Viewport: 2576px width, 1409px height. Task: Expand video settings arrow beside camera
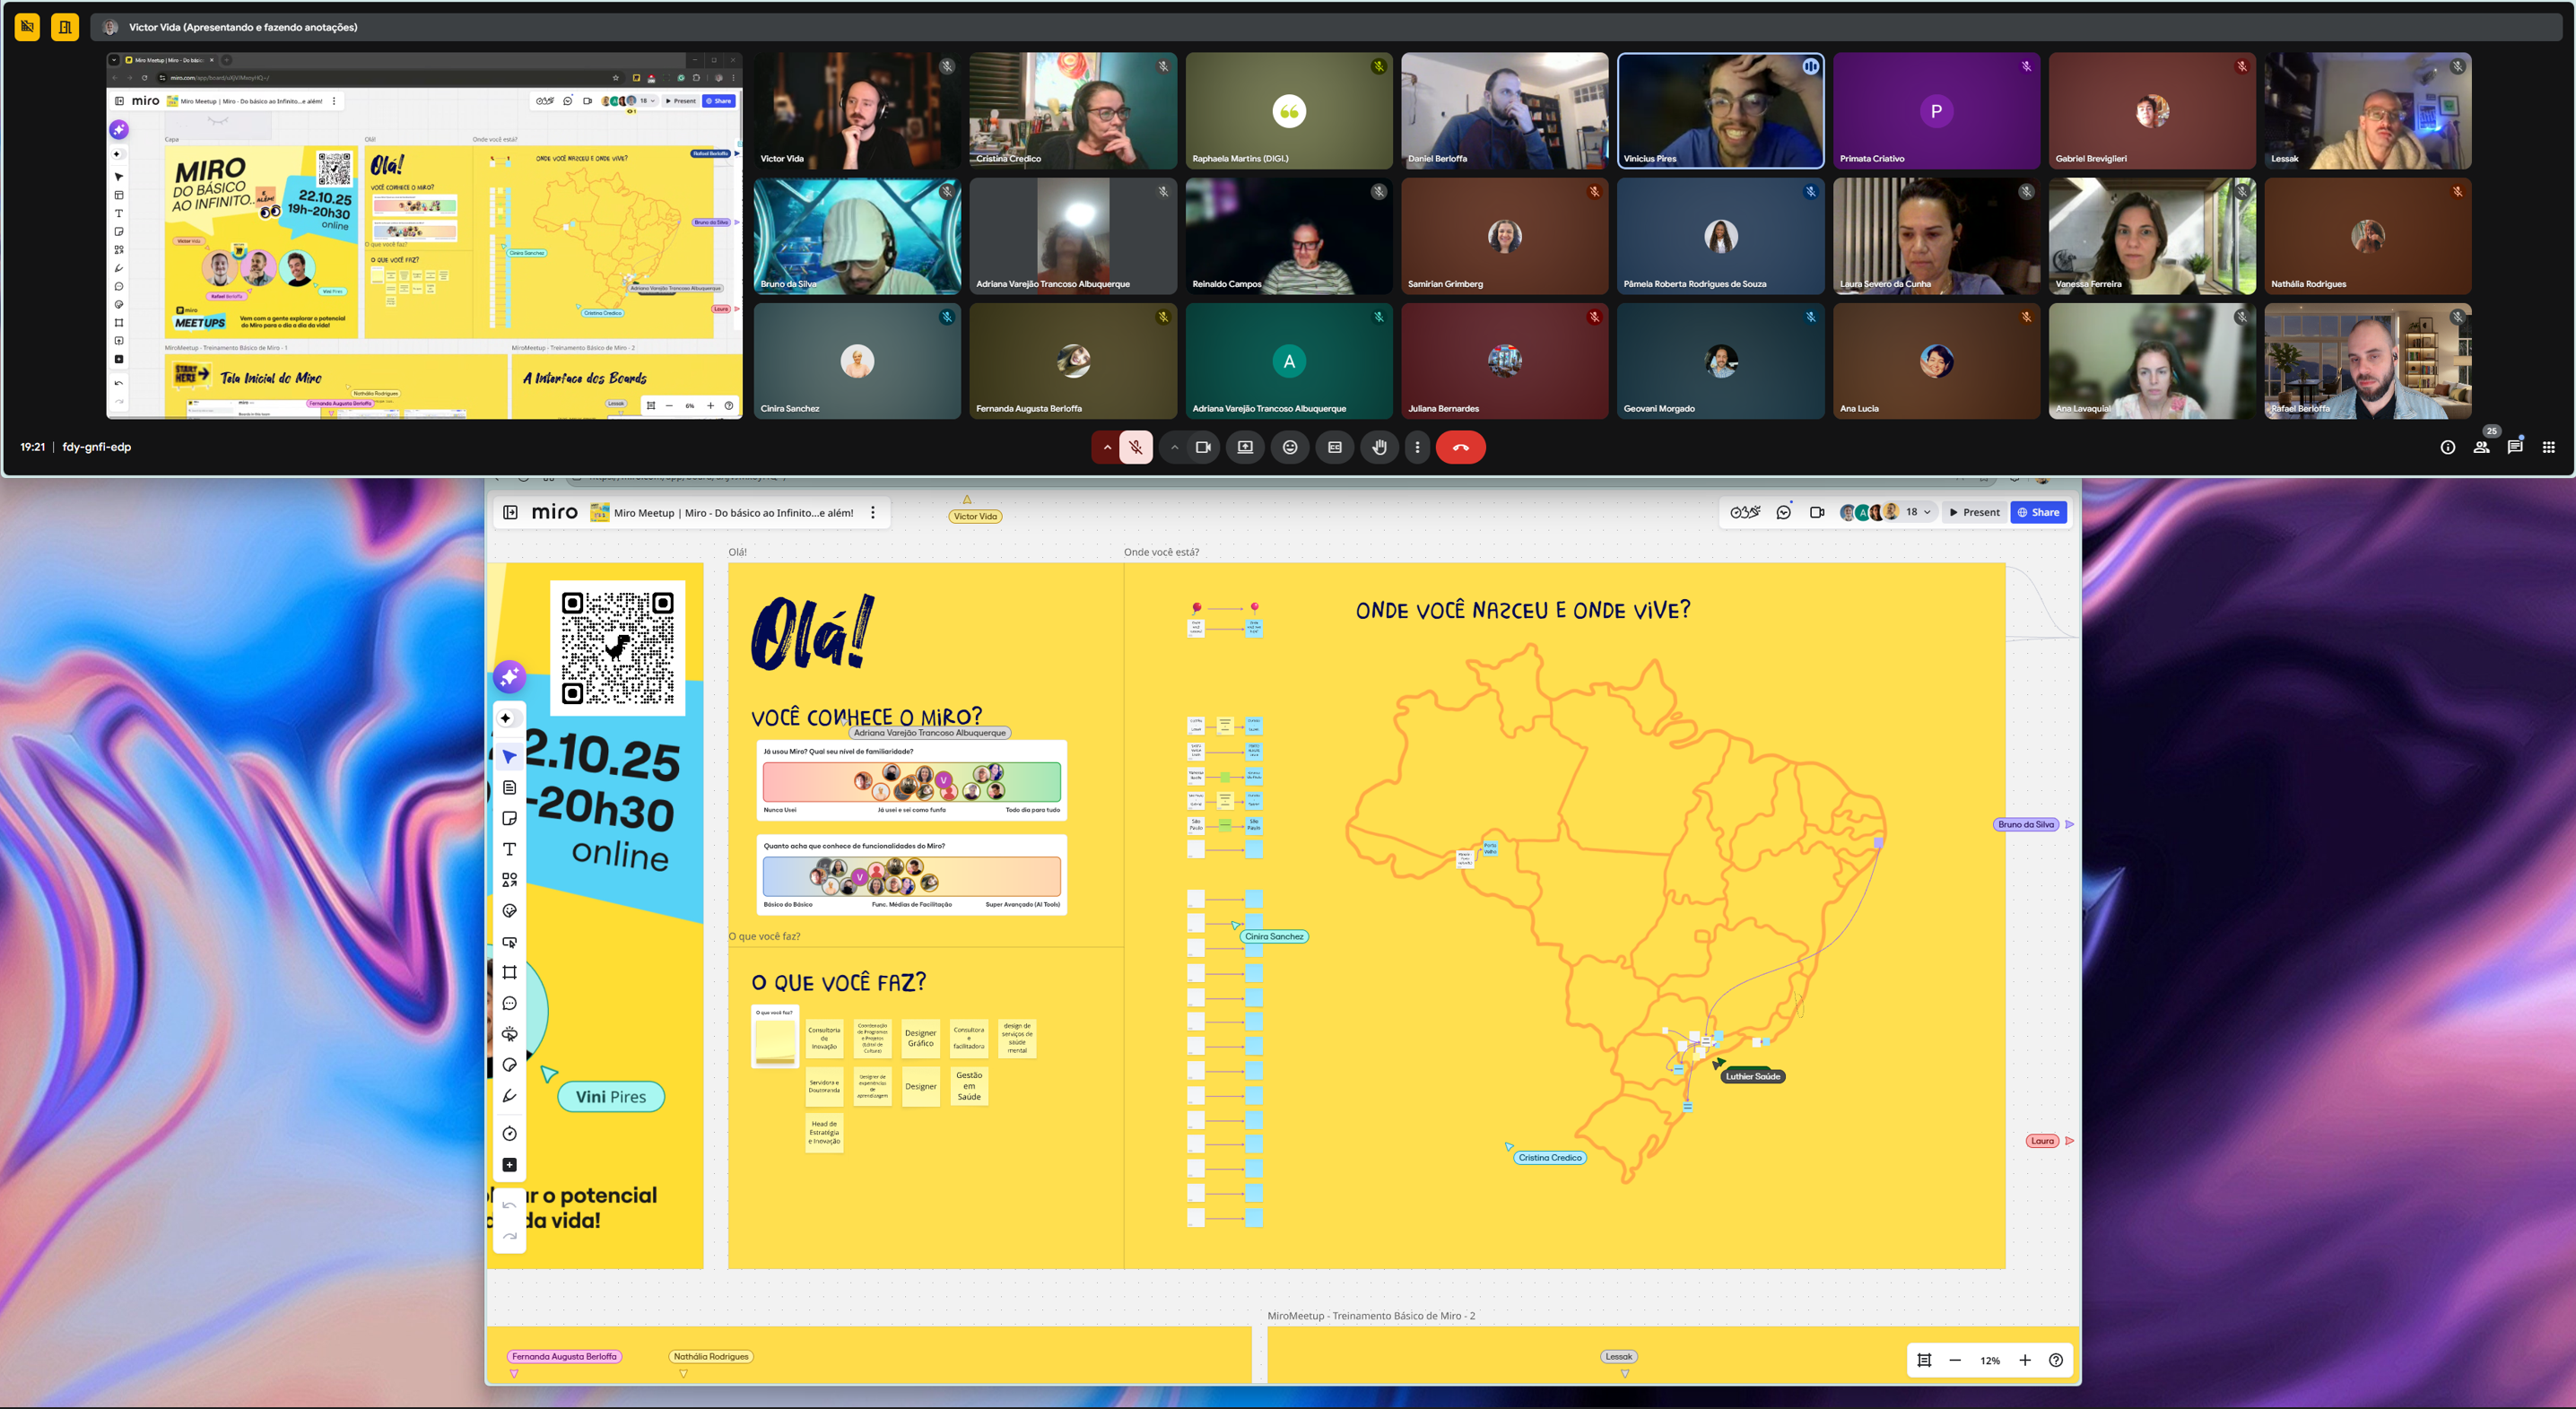pos(1174,447)
